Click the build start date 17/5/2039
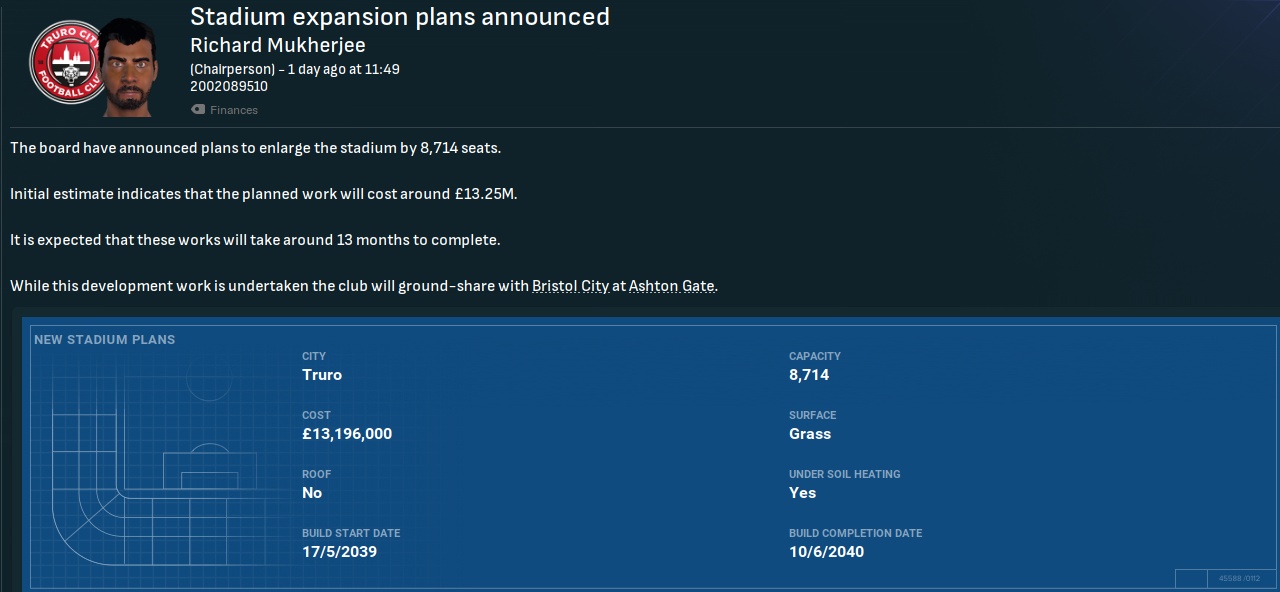The image size is (1280, 592). coord(341,552)
